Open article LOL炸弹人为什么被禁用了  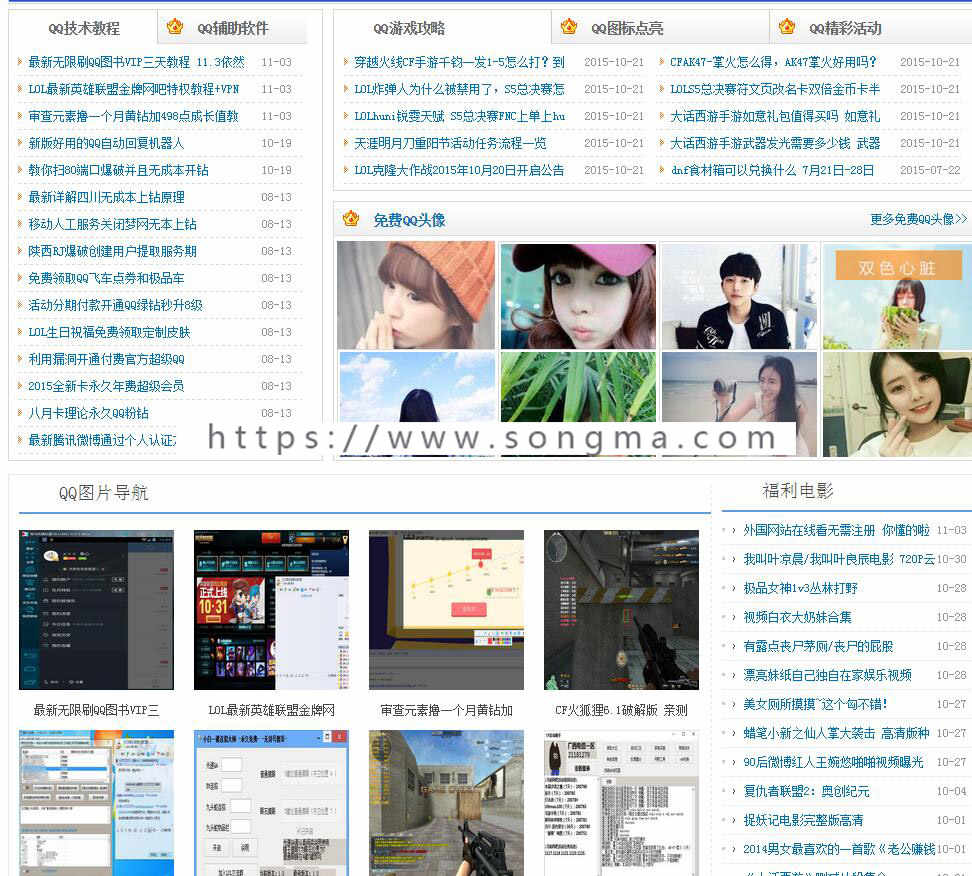459,89
